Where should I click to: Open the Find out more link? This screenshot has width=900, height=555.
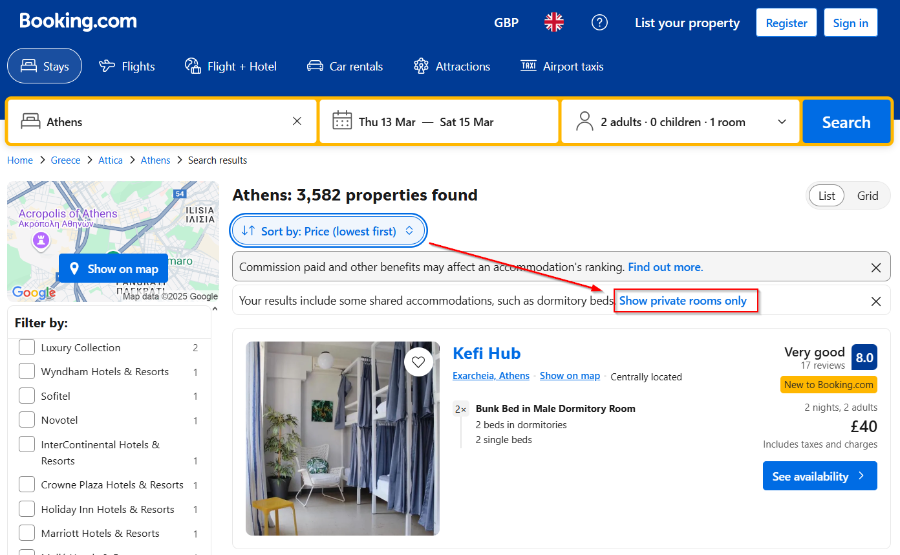click(x=665, y=267)
